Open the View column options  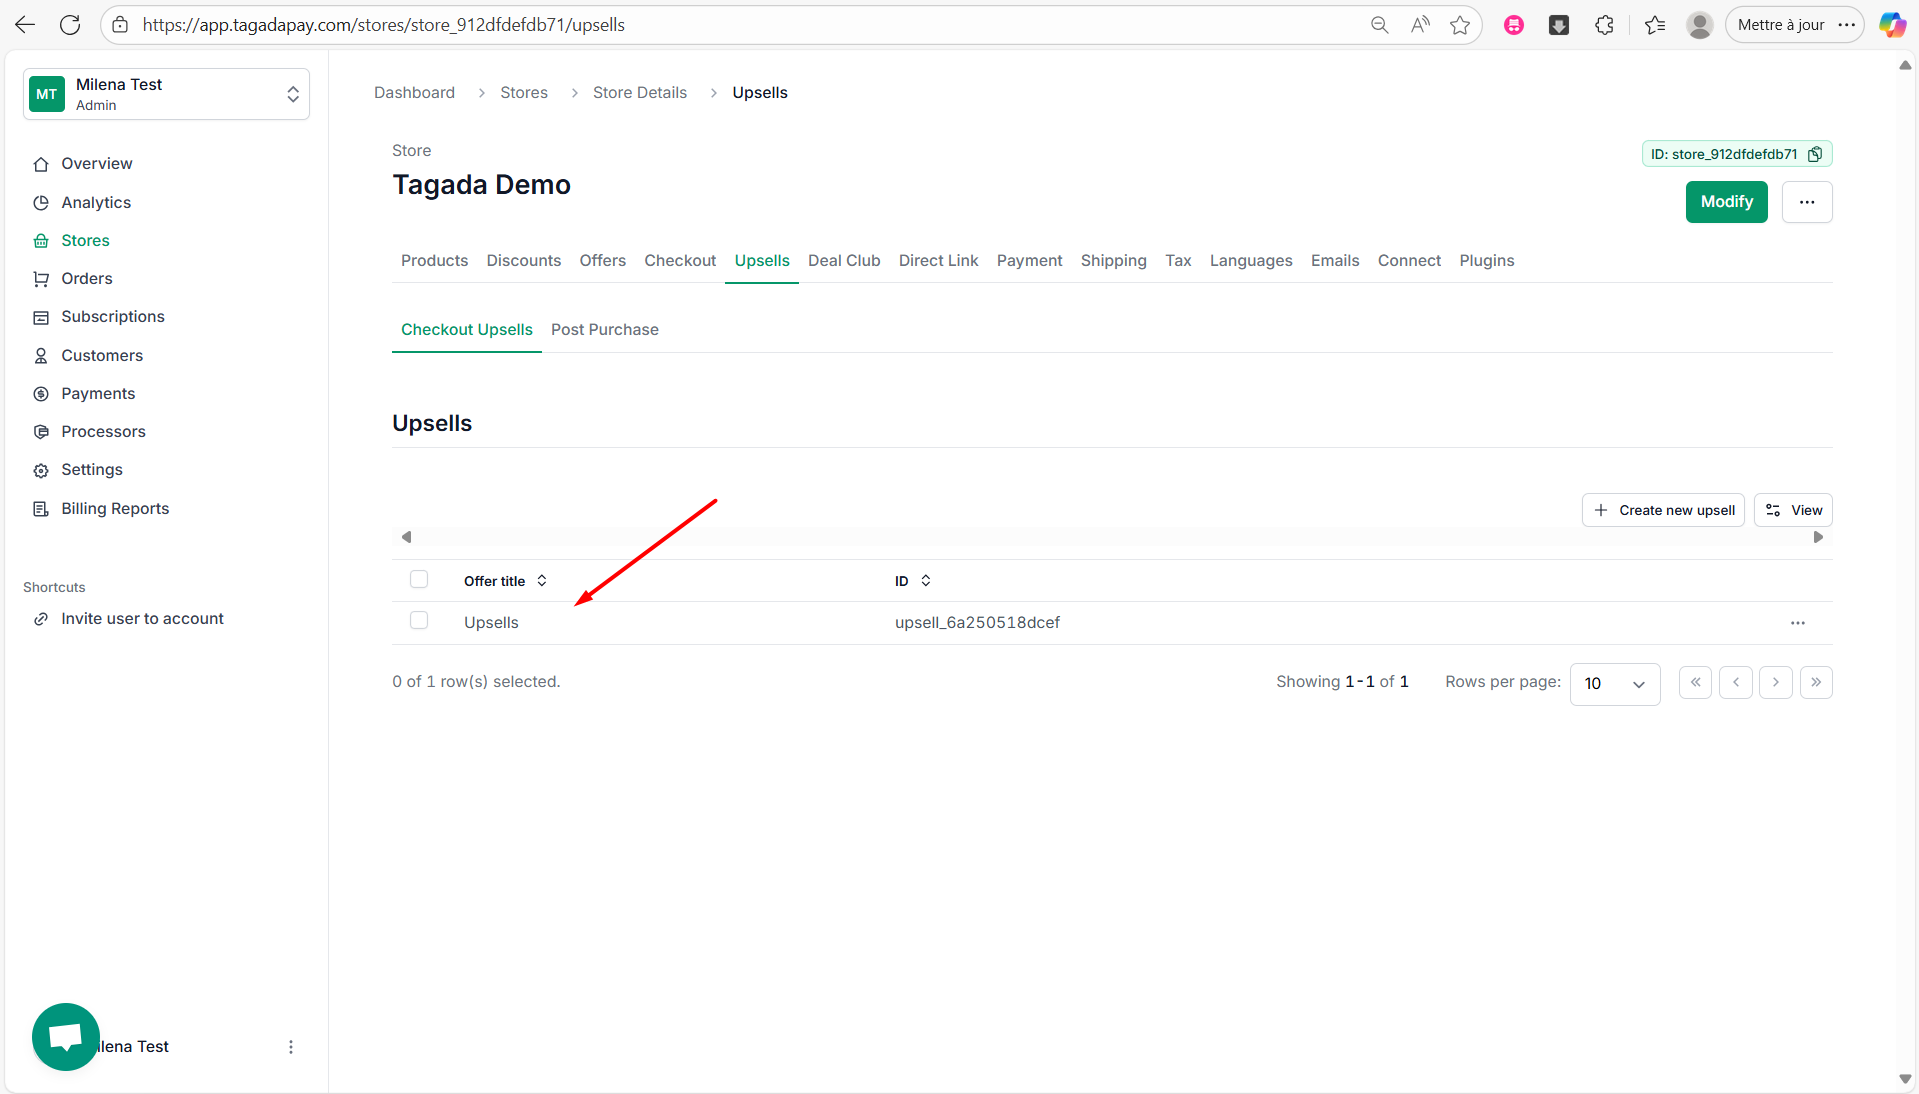(1792, 510)
